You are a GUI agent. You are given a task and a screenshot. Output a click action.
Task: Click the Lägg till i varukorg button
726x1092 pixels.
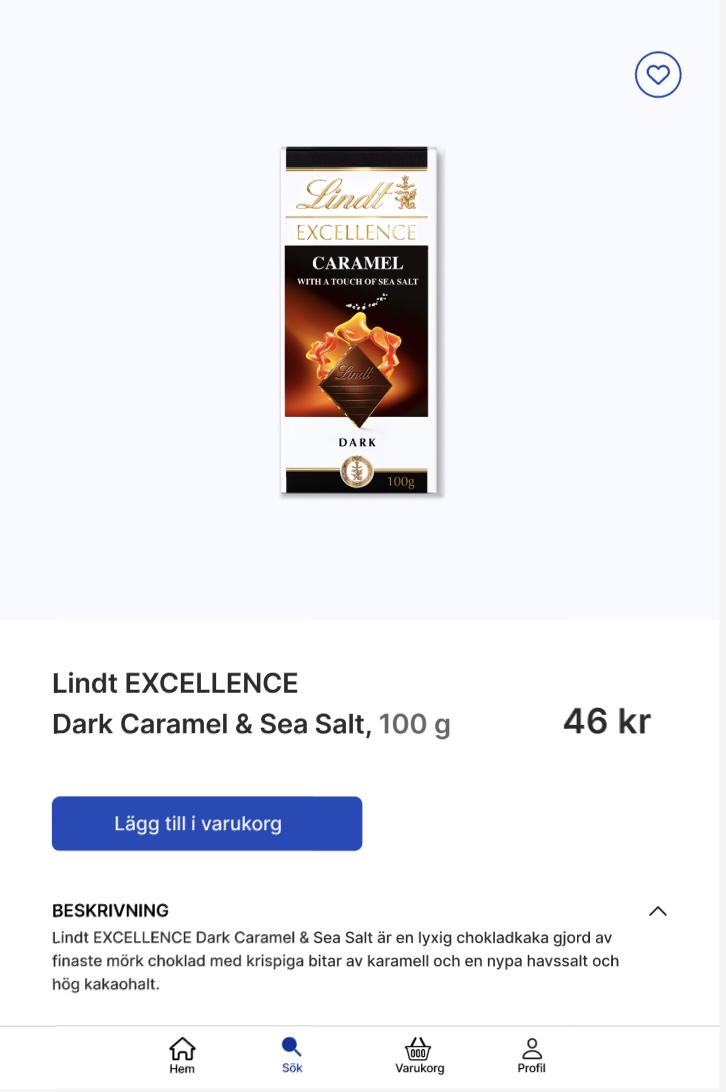207,823
